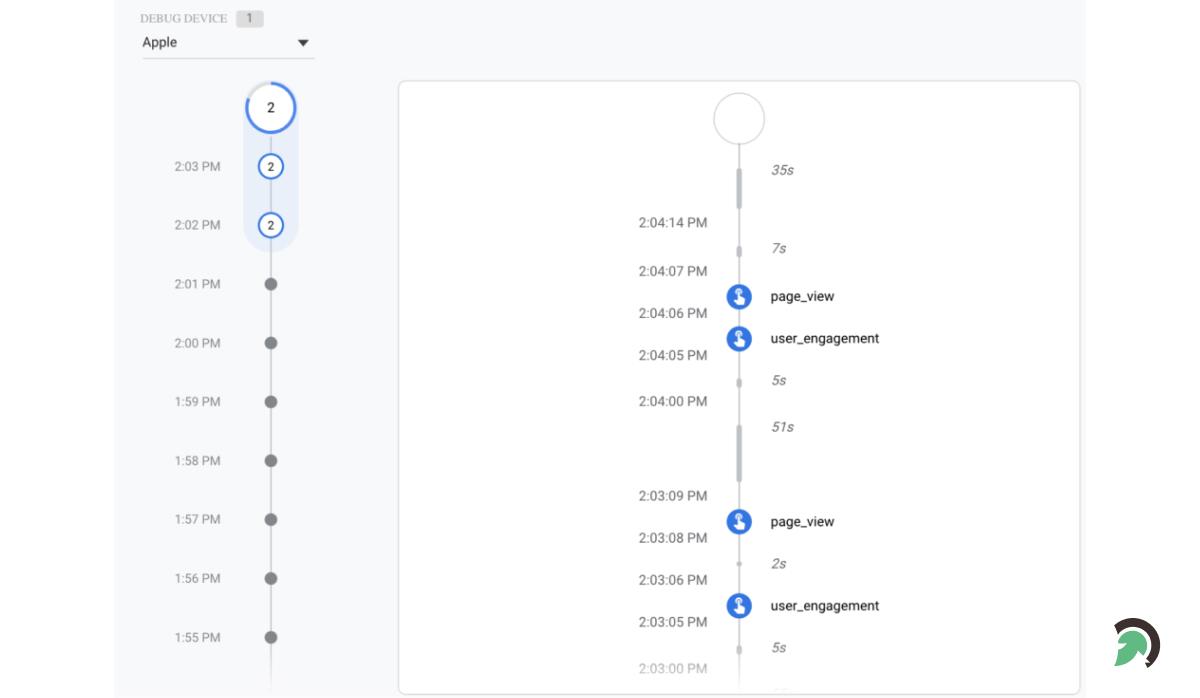Screen dimensions: 1200x698
Task: Select the 2:03 PM minute marker
Action: (270, 166)
